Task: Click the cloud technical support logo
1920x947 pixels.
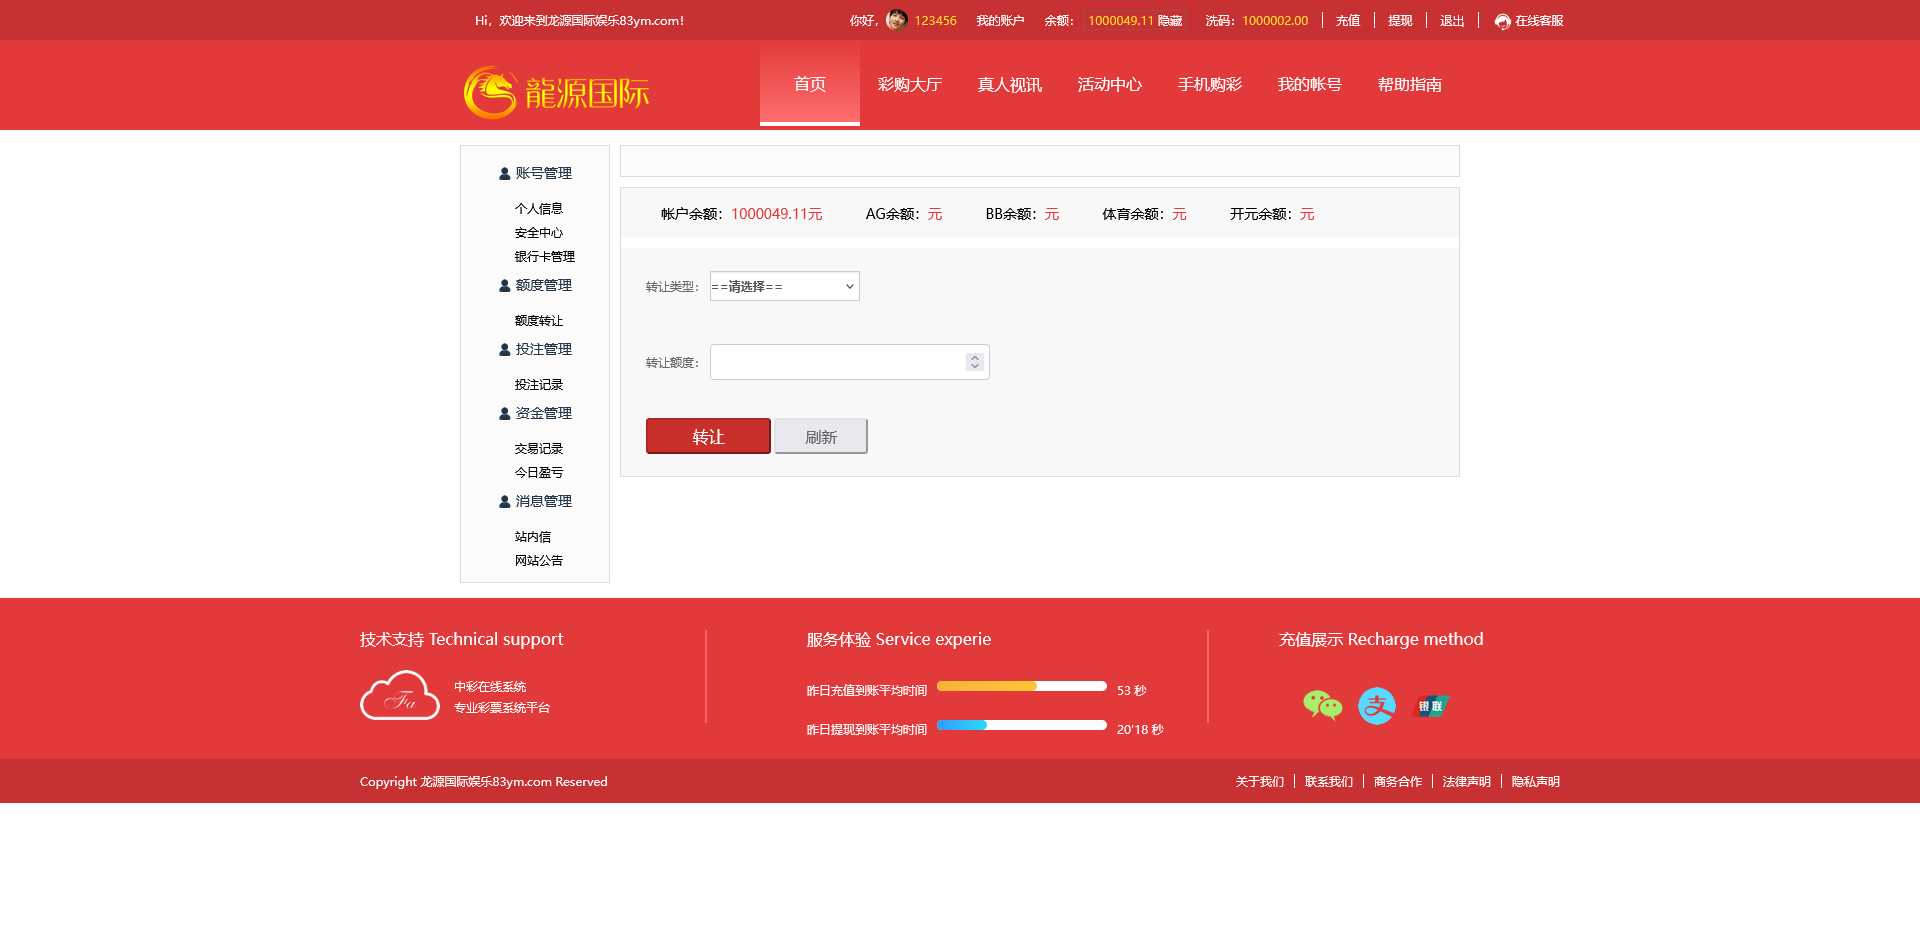Action: (399, 696)
